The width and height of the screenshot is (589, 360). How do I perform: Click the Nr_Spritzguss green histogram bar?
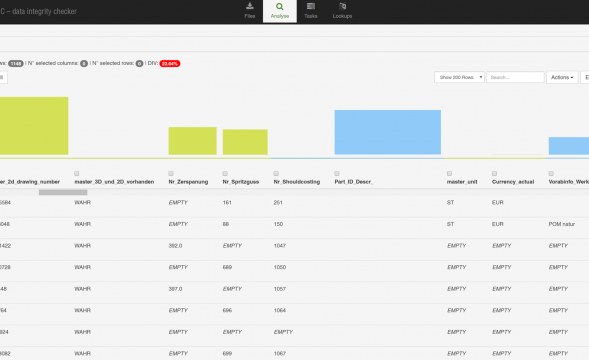(x=245, y=142)
